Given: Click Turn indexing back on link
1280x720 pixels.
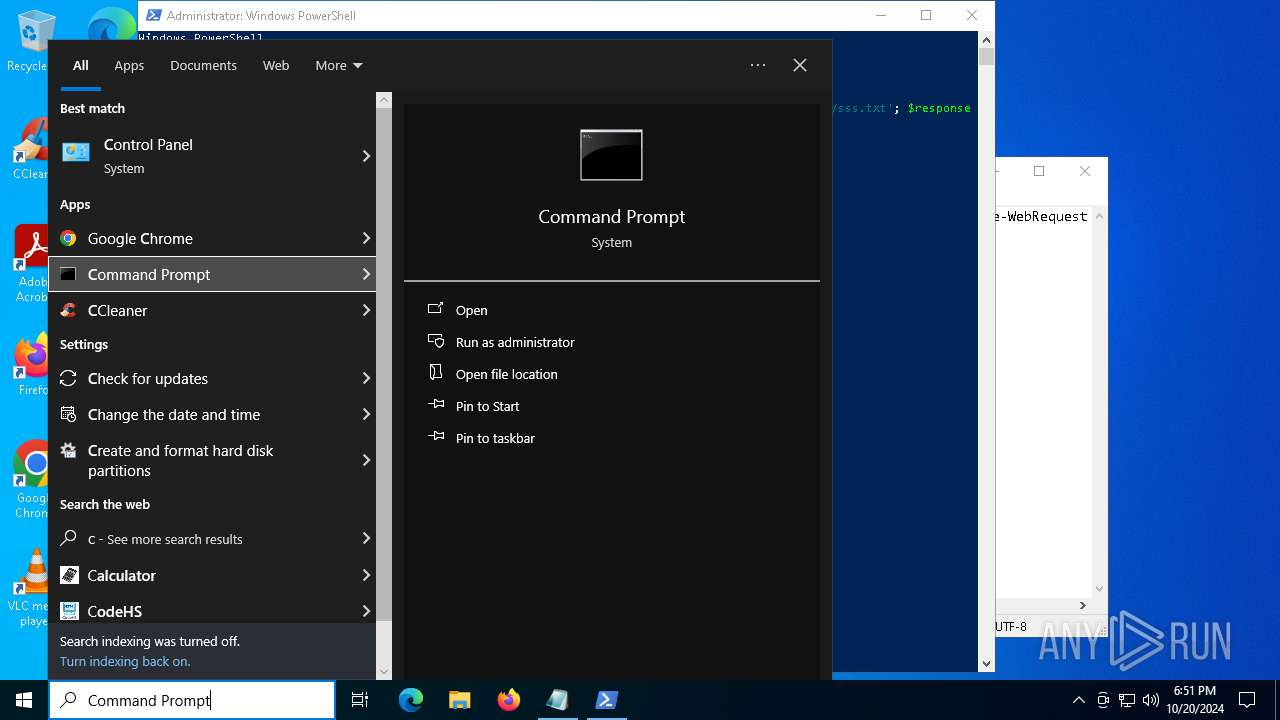Looking at the screenshot, I should point(125,661).
